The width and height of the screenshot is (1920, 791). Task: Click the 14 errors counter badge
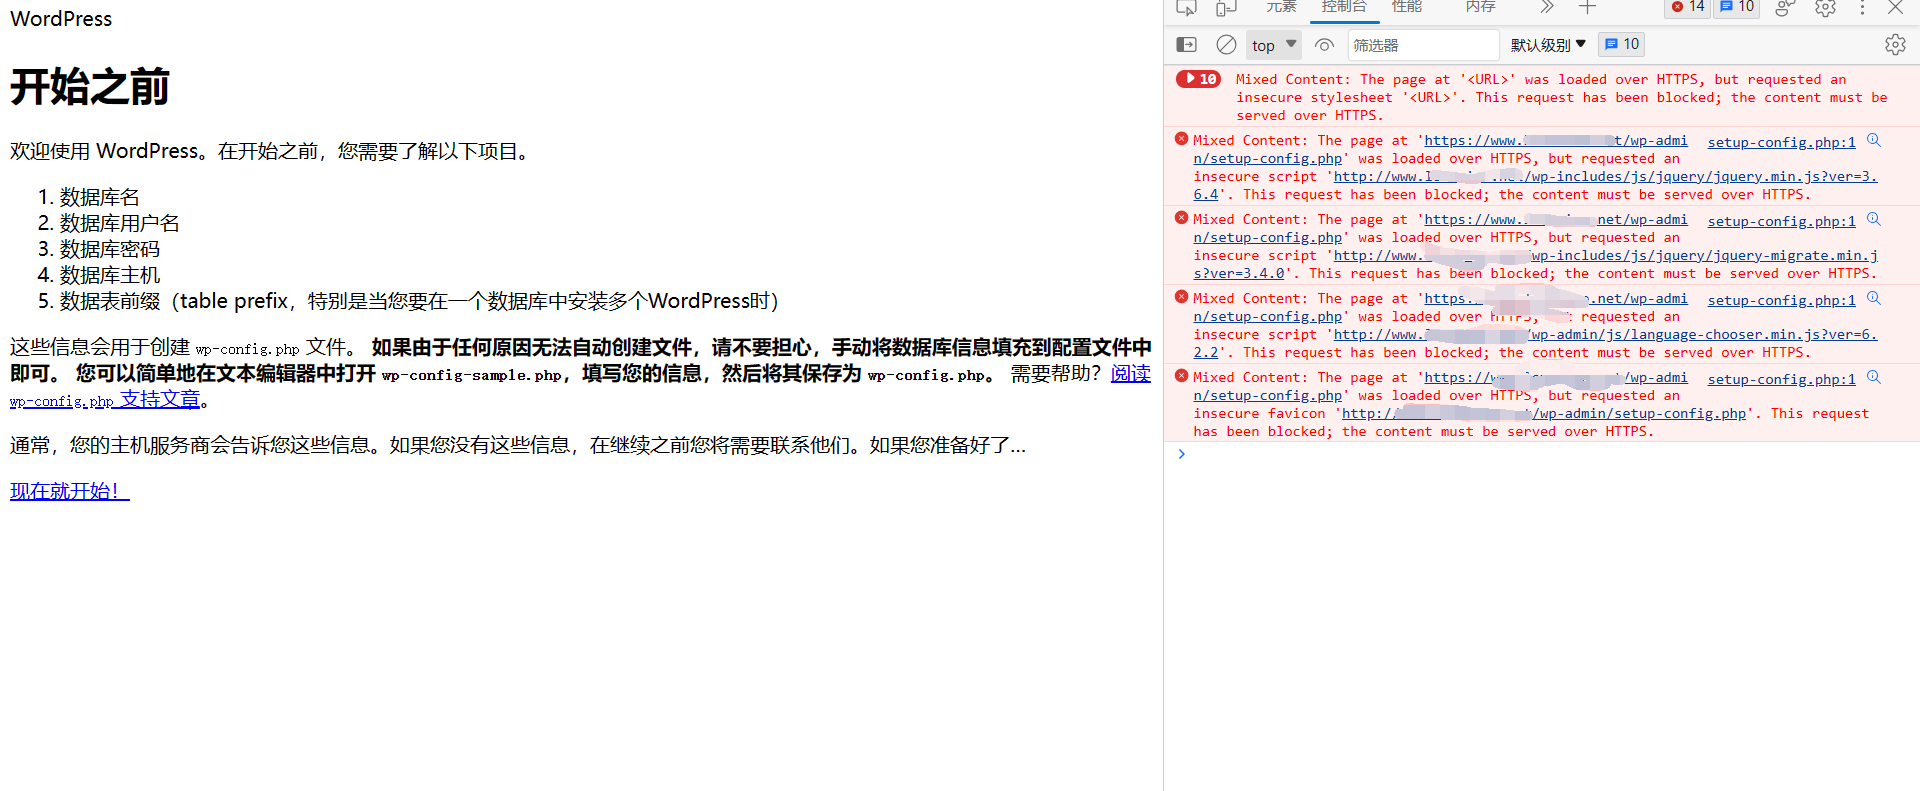coord(1688,7)
